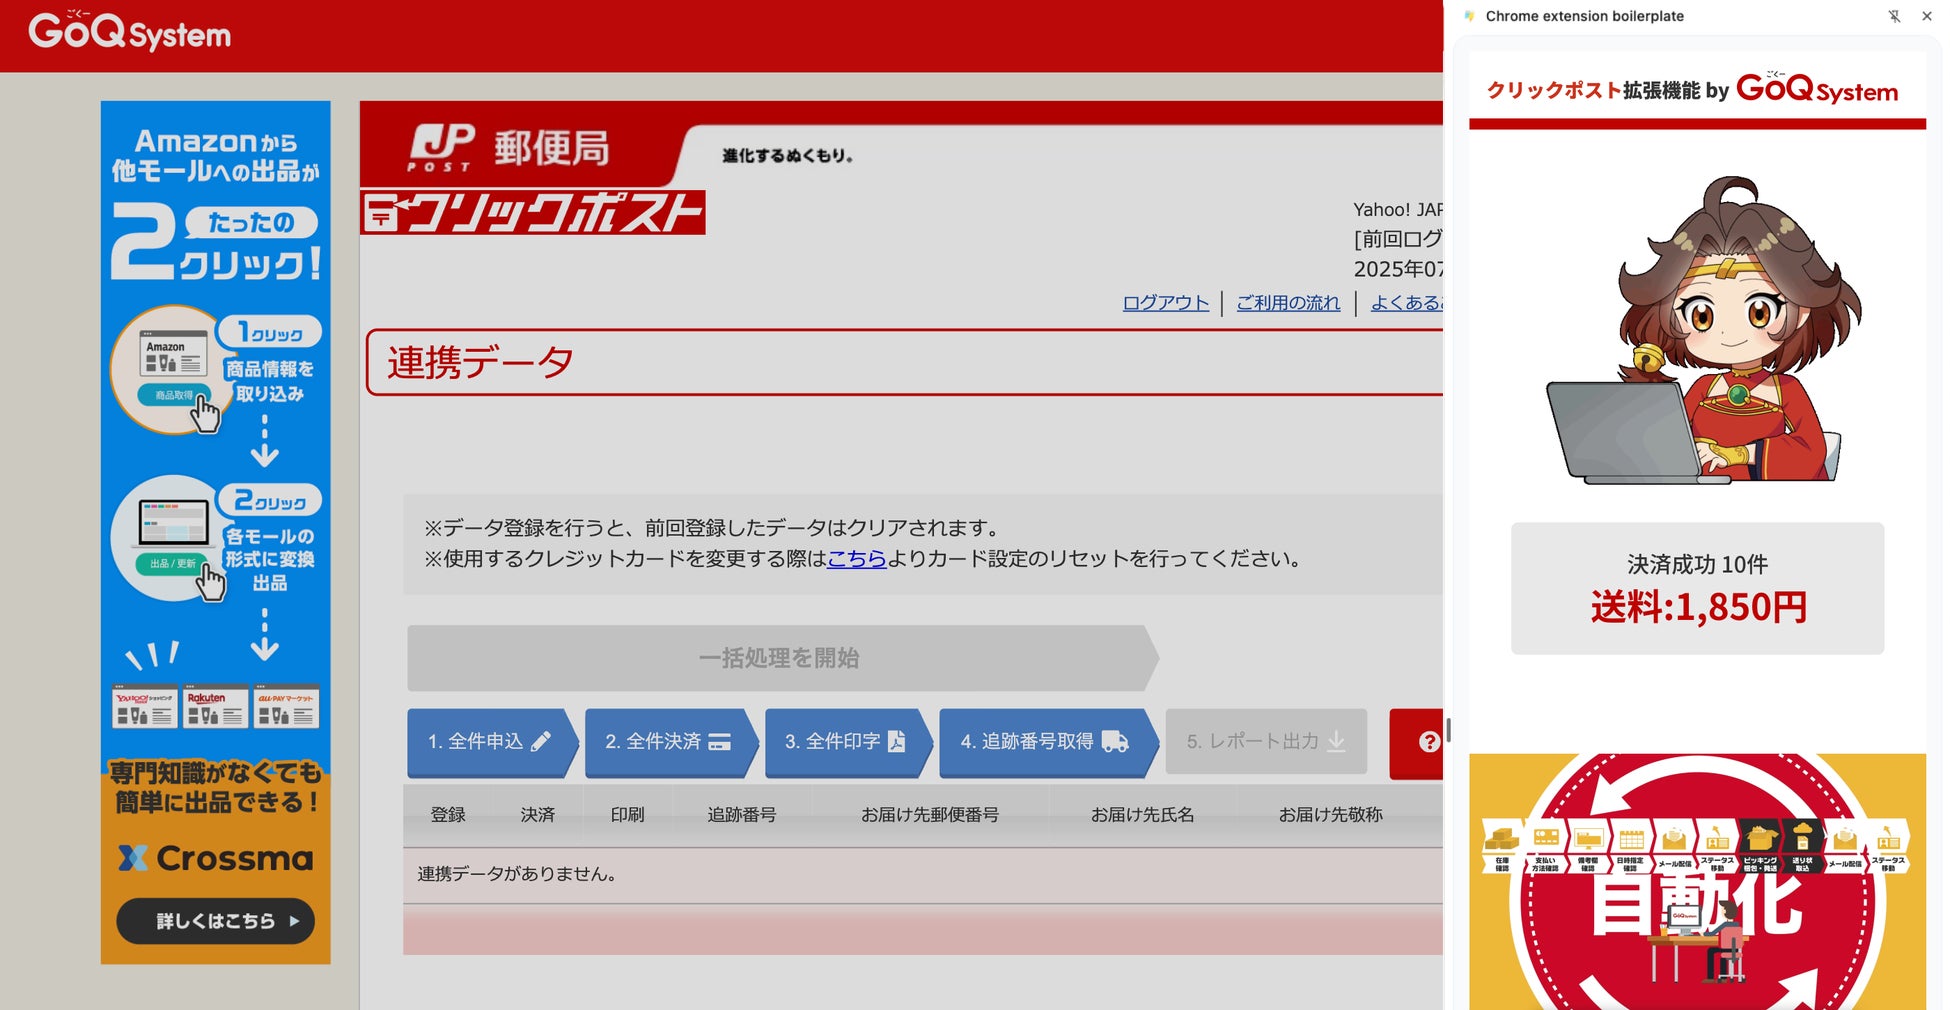
Task: Click the クリックポスト logo banner
Action: click(533, 213)
